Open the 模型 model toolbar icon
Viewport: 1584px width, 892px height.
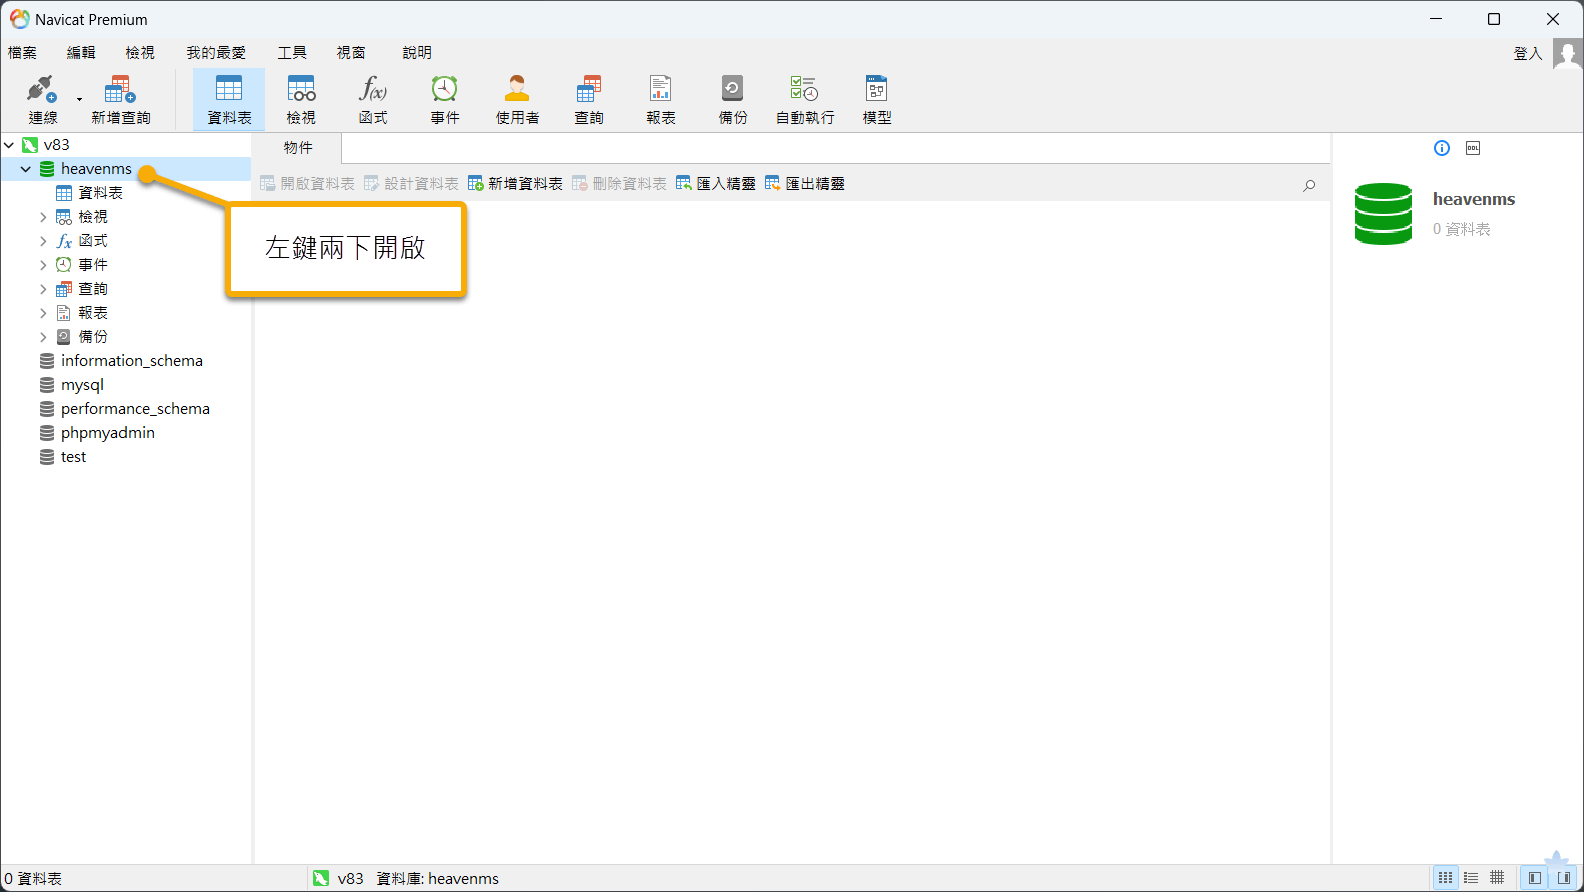(x=877, y=99)
